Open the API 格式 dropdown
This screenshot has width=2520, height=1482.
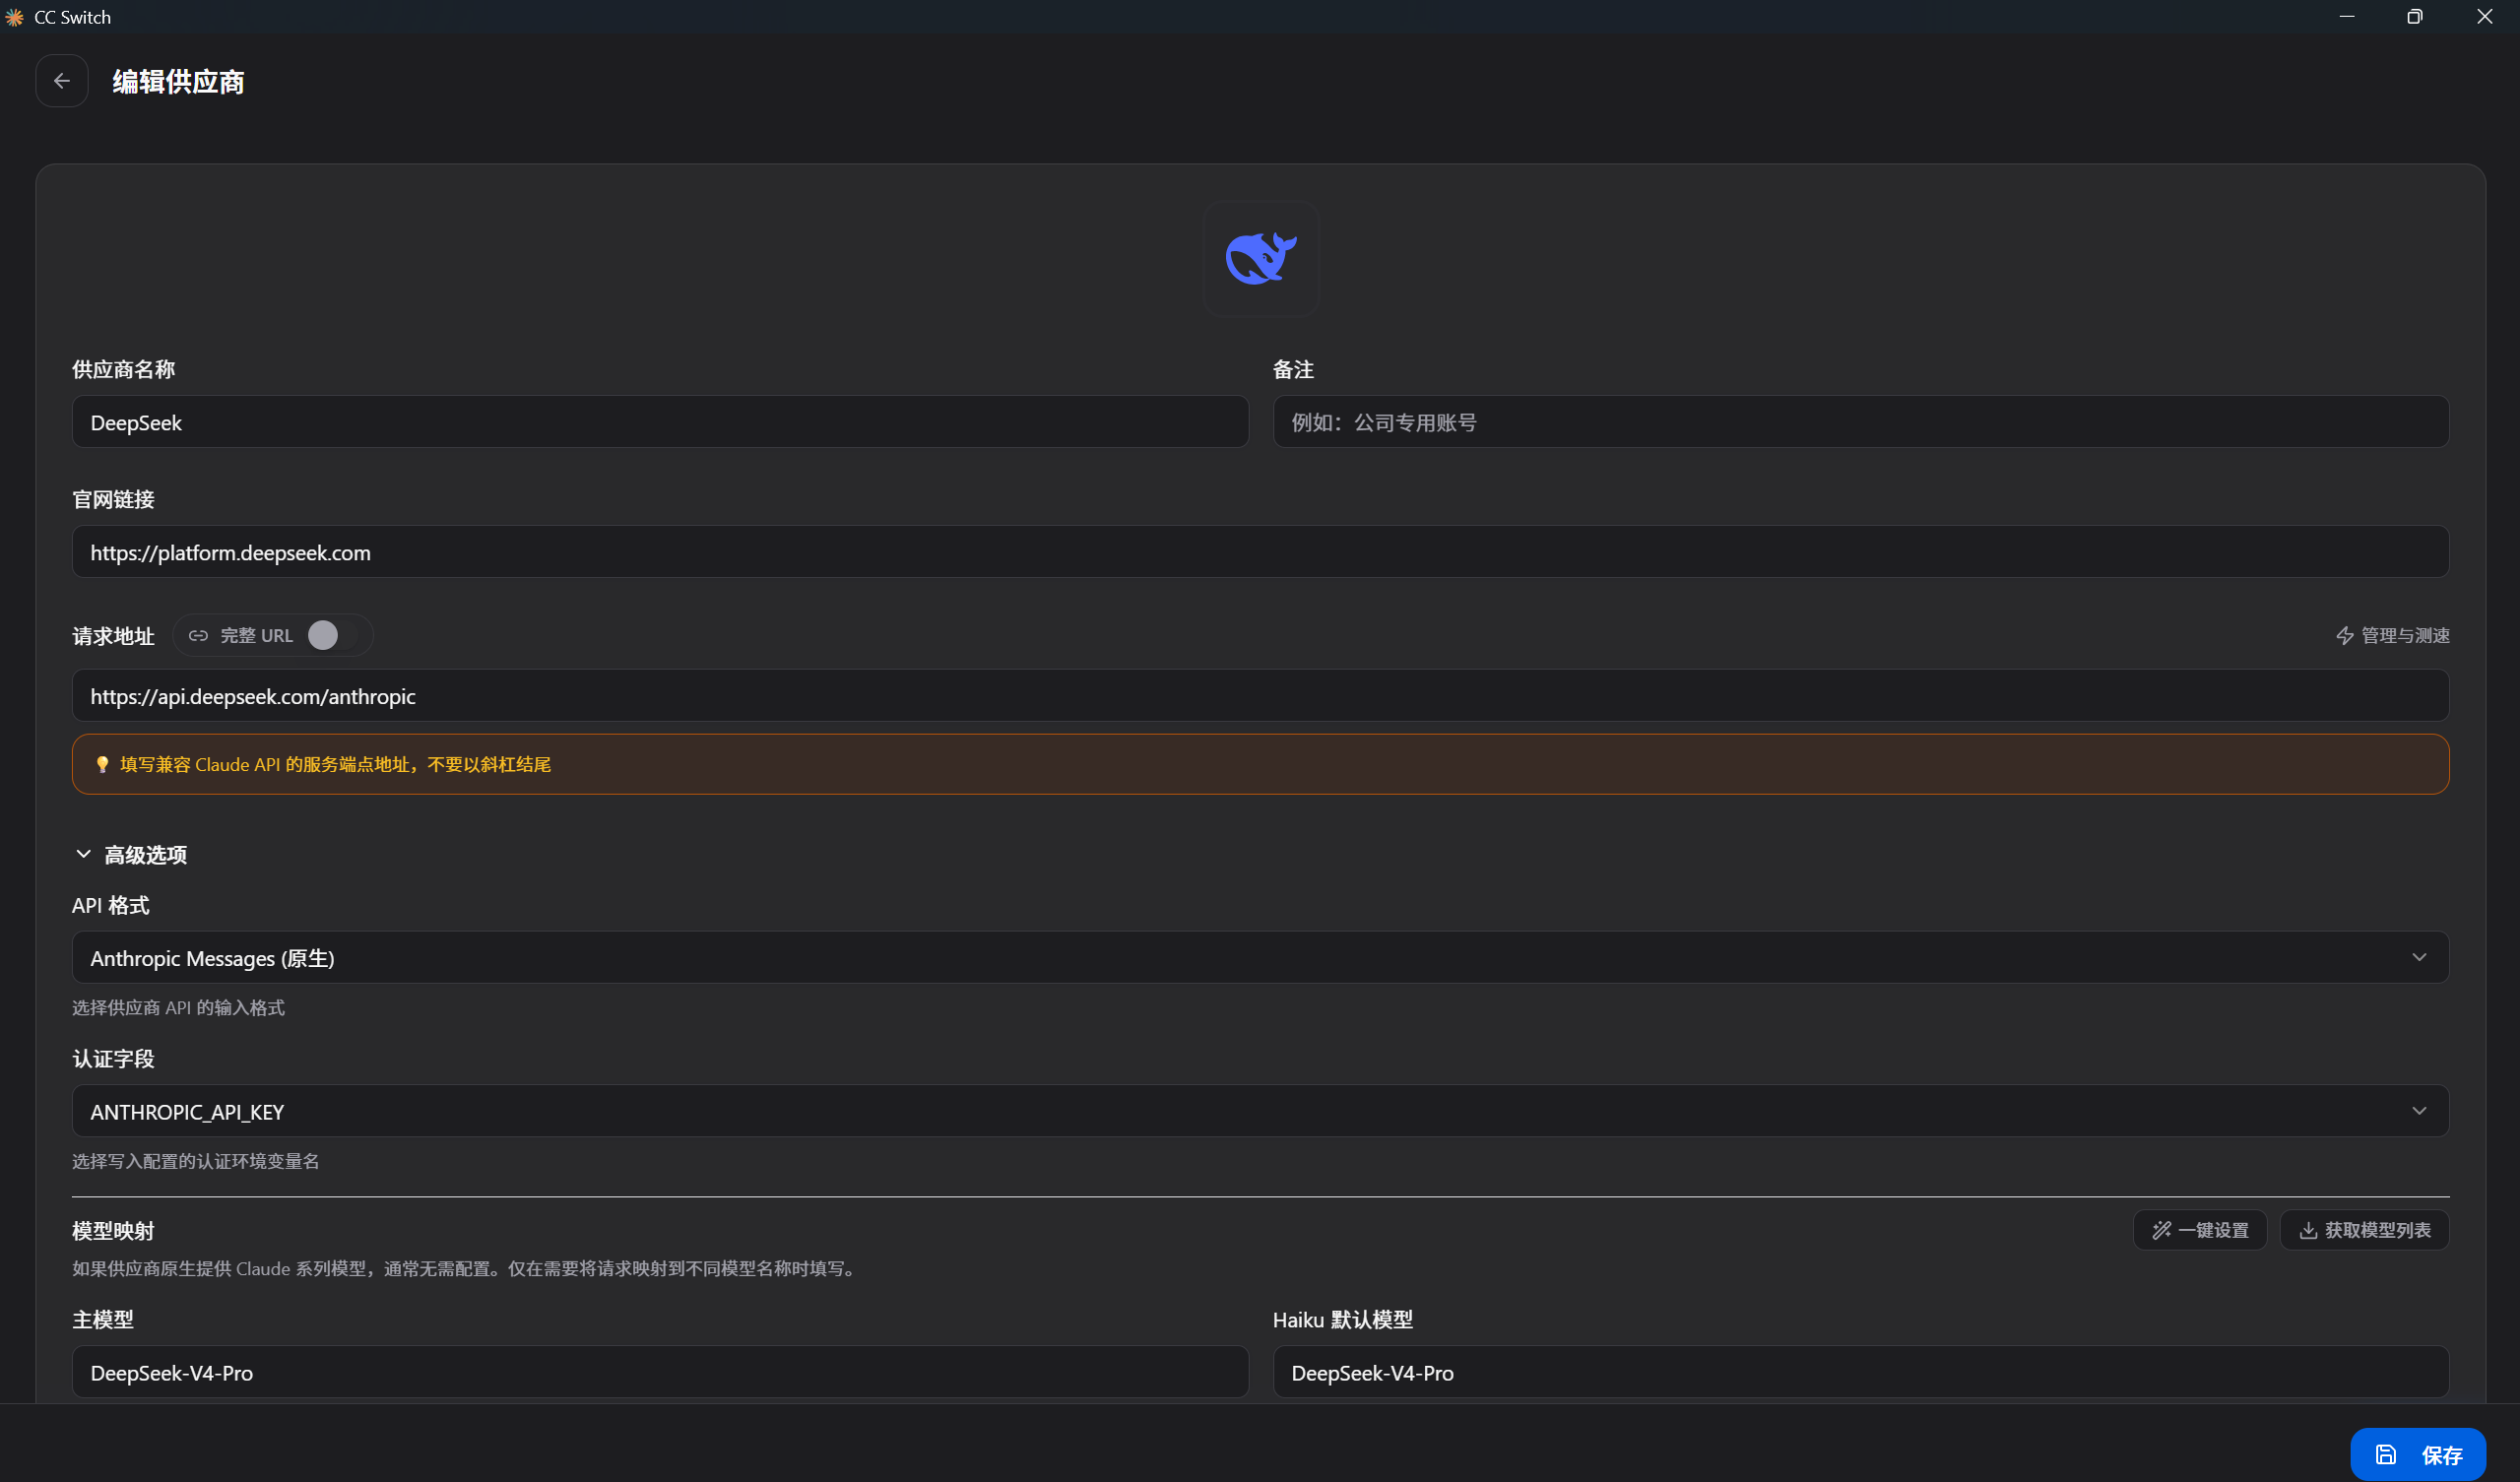tap(1260, 958)
